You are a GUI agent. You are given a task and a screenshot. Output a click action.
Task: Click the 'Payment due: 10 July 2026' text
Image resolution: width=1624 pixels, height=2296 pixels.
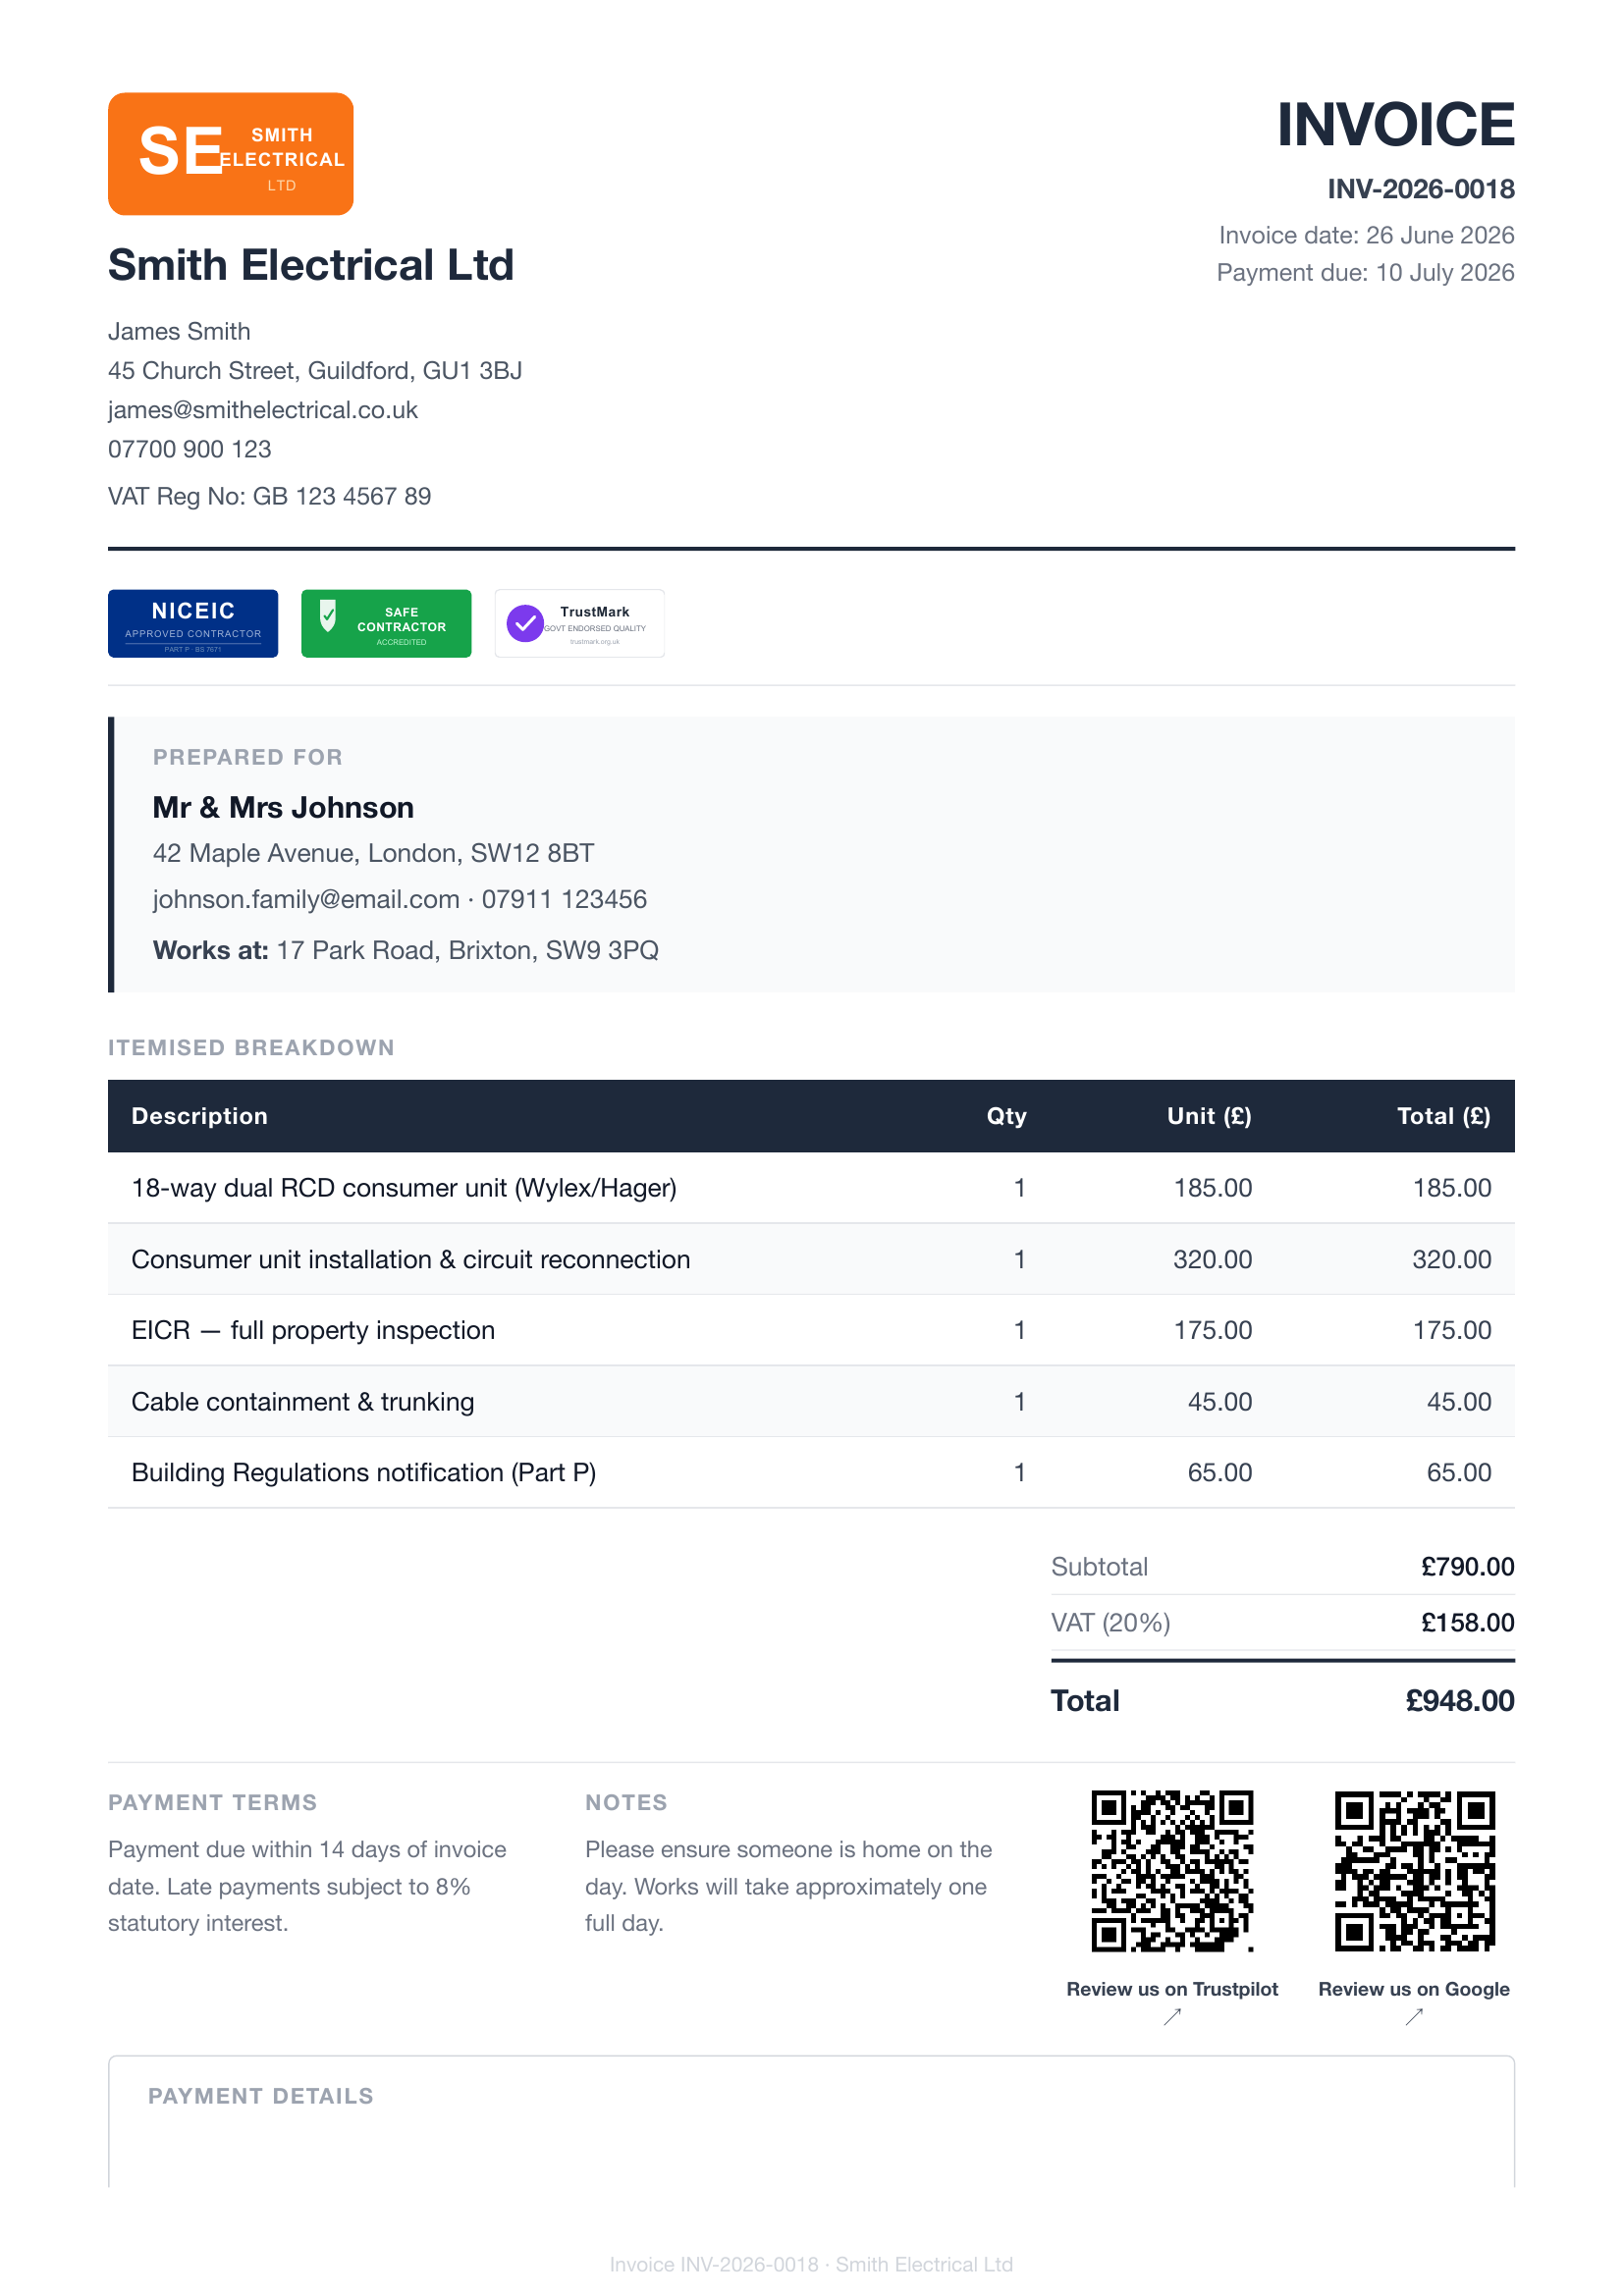pyautogui.click(x=1365, y=272)
